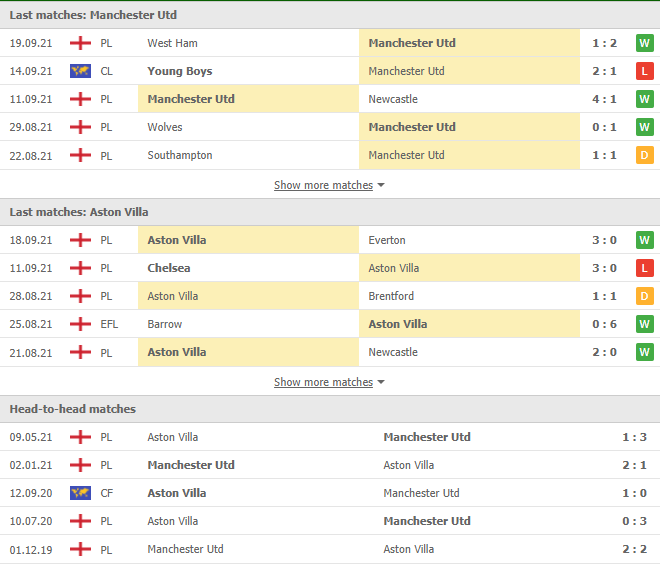Click the green W badge for West Ham match
This screenshot has height=564, width=660.
644,43
